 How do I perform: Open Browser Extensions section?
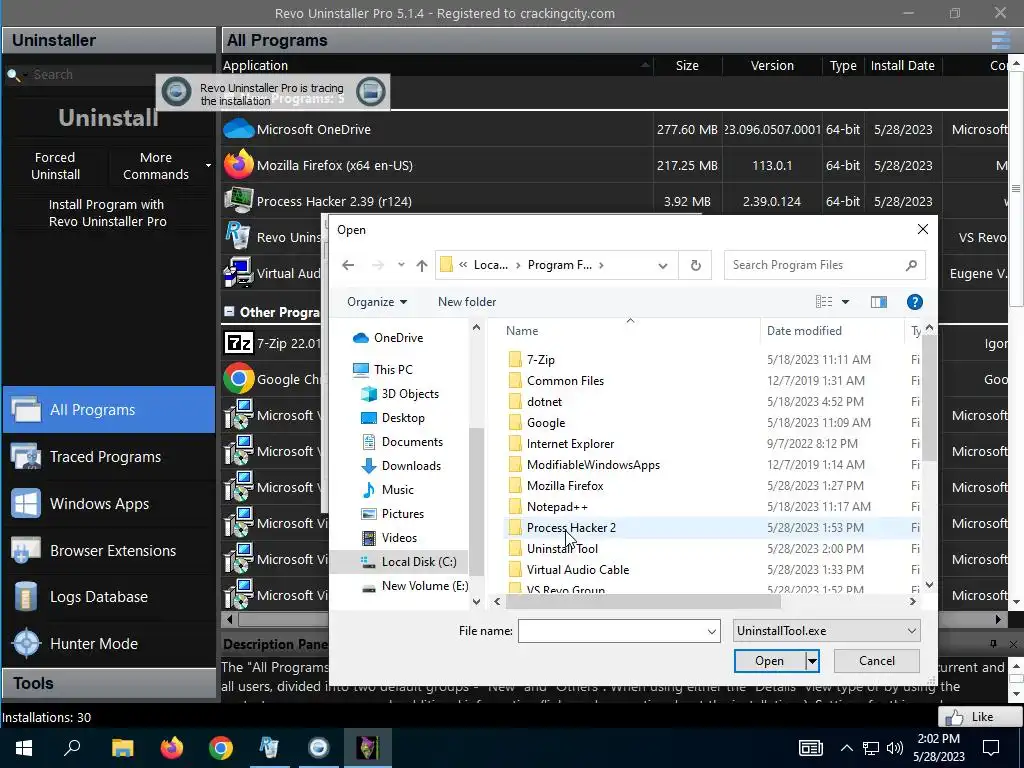pyautogui.click(x=108, y=551)
